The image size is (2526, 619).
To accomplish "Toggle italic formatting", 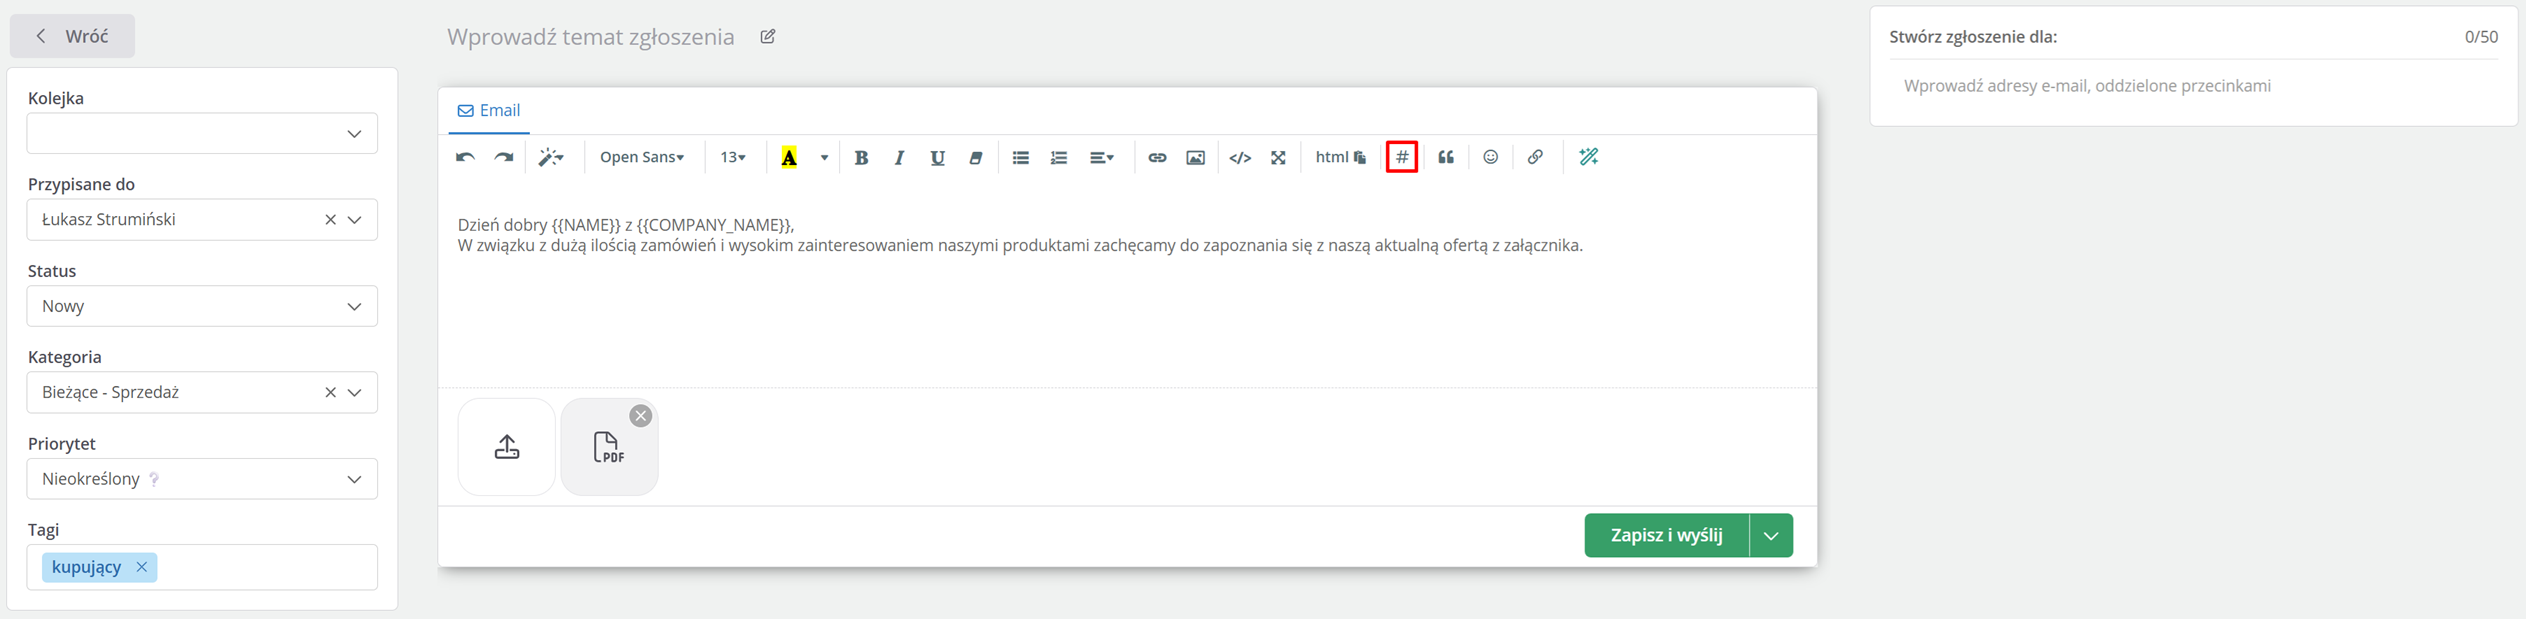I will pos(899,157).
